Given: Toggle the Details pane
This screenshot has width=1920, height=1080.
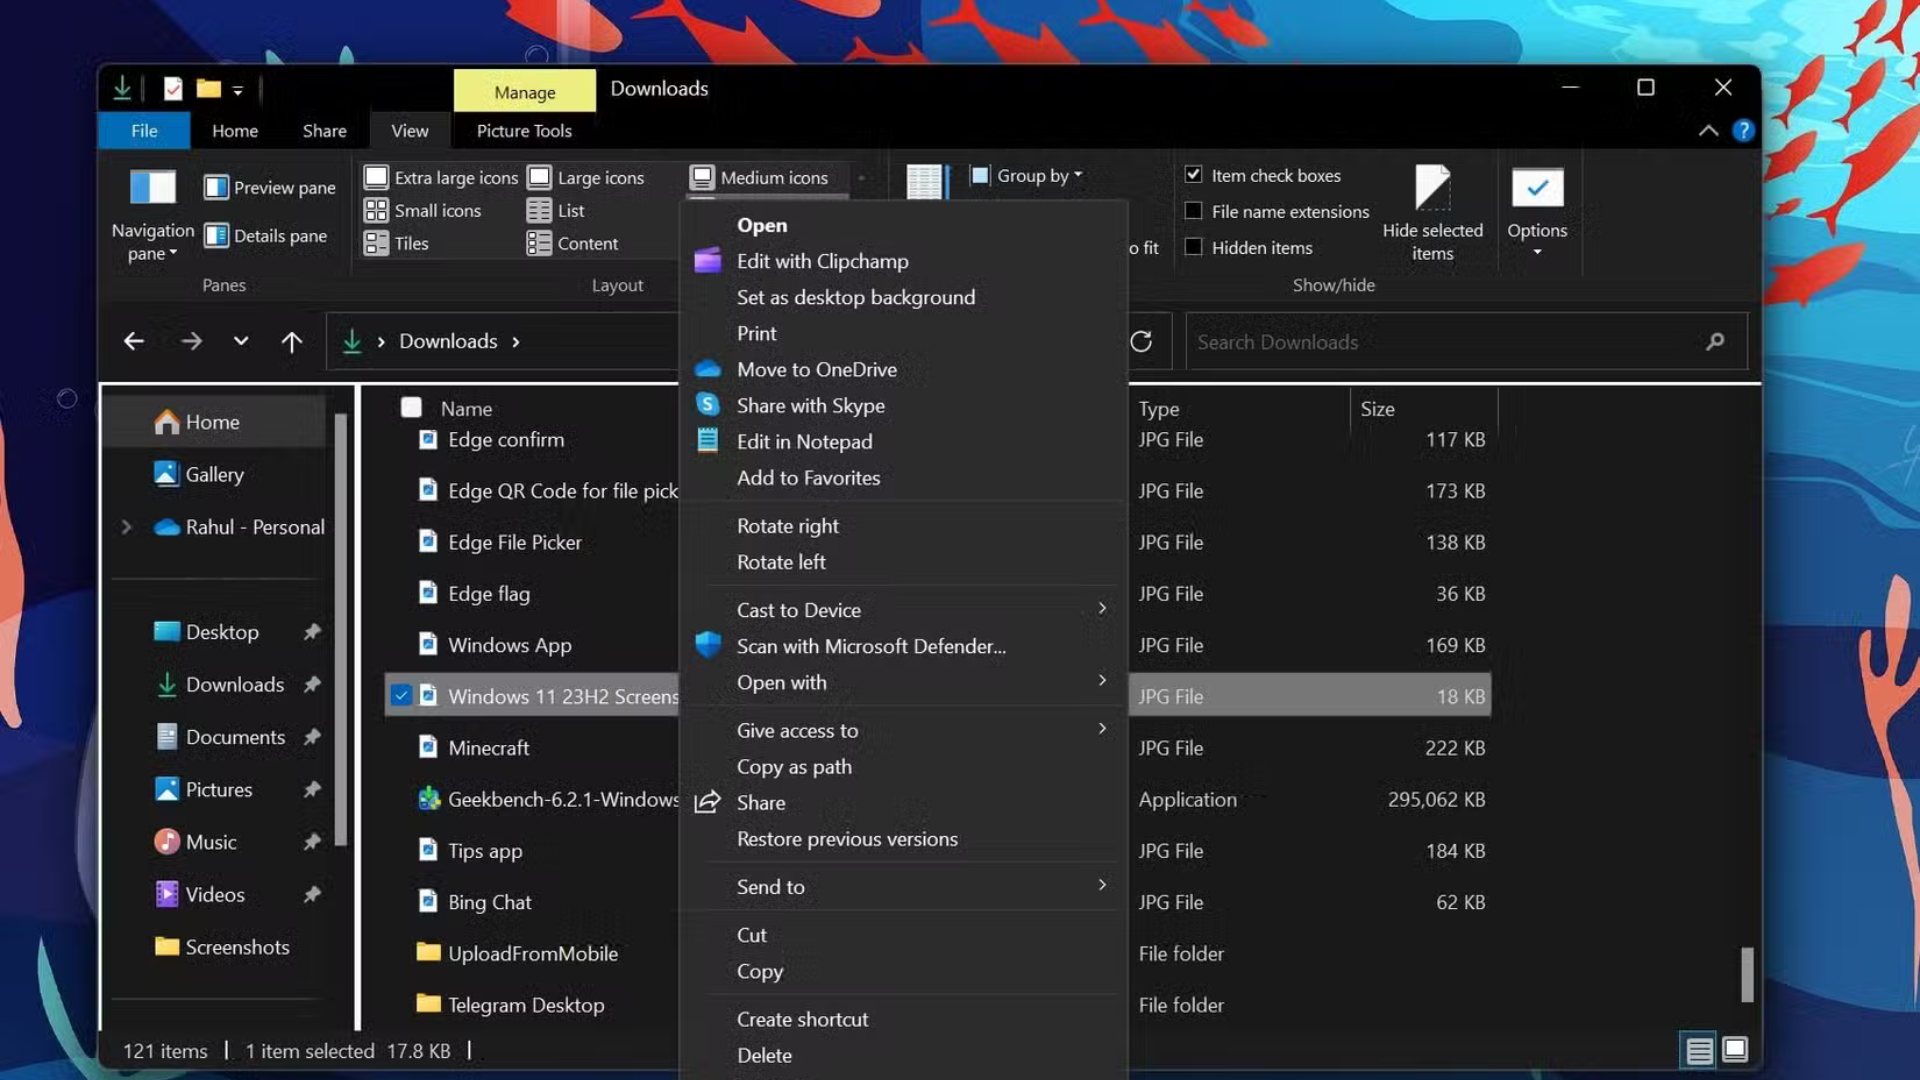Looking at the screenshot, I should [x=266, y=236].
